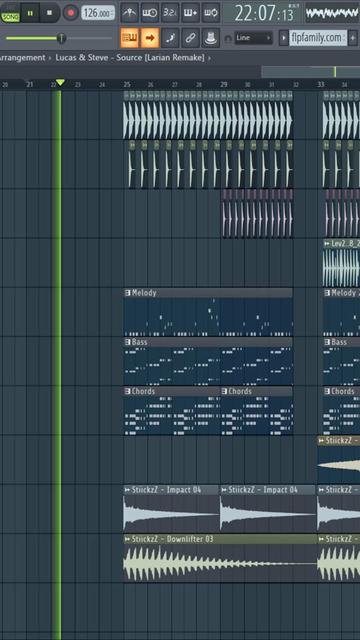The image size is (360, 640).
Task: Open first Impact 04 clip menu icon
Action: coord(127,490)
